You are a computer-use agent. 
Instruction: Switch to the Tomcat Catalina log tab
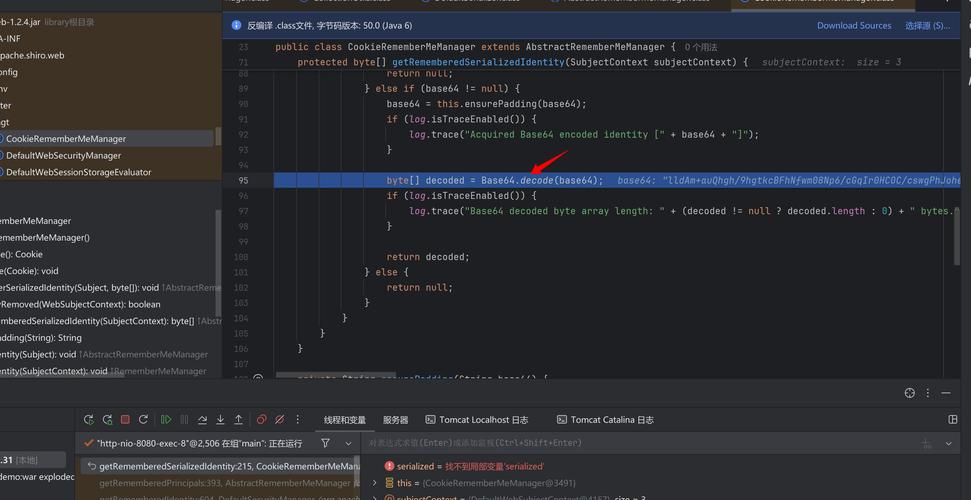(605, 420)
